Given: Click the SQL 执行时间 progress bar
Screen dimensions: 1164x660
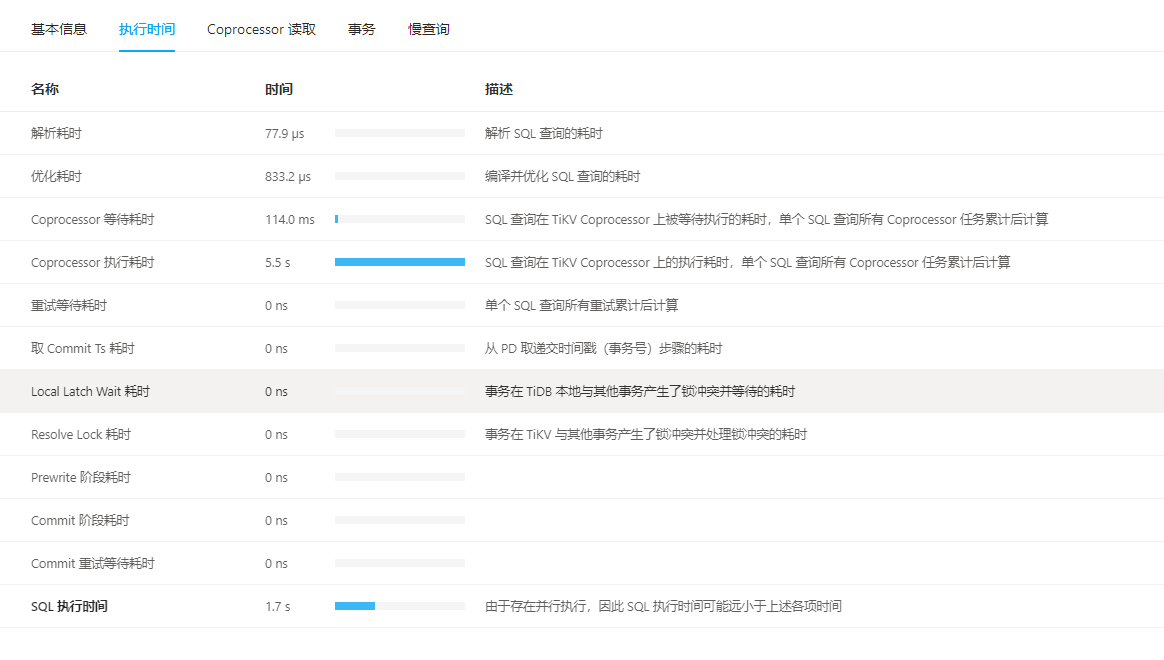Looking at the screenshot, I should pyautogui.click(x=400, y=606).
